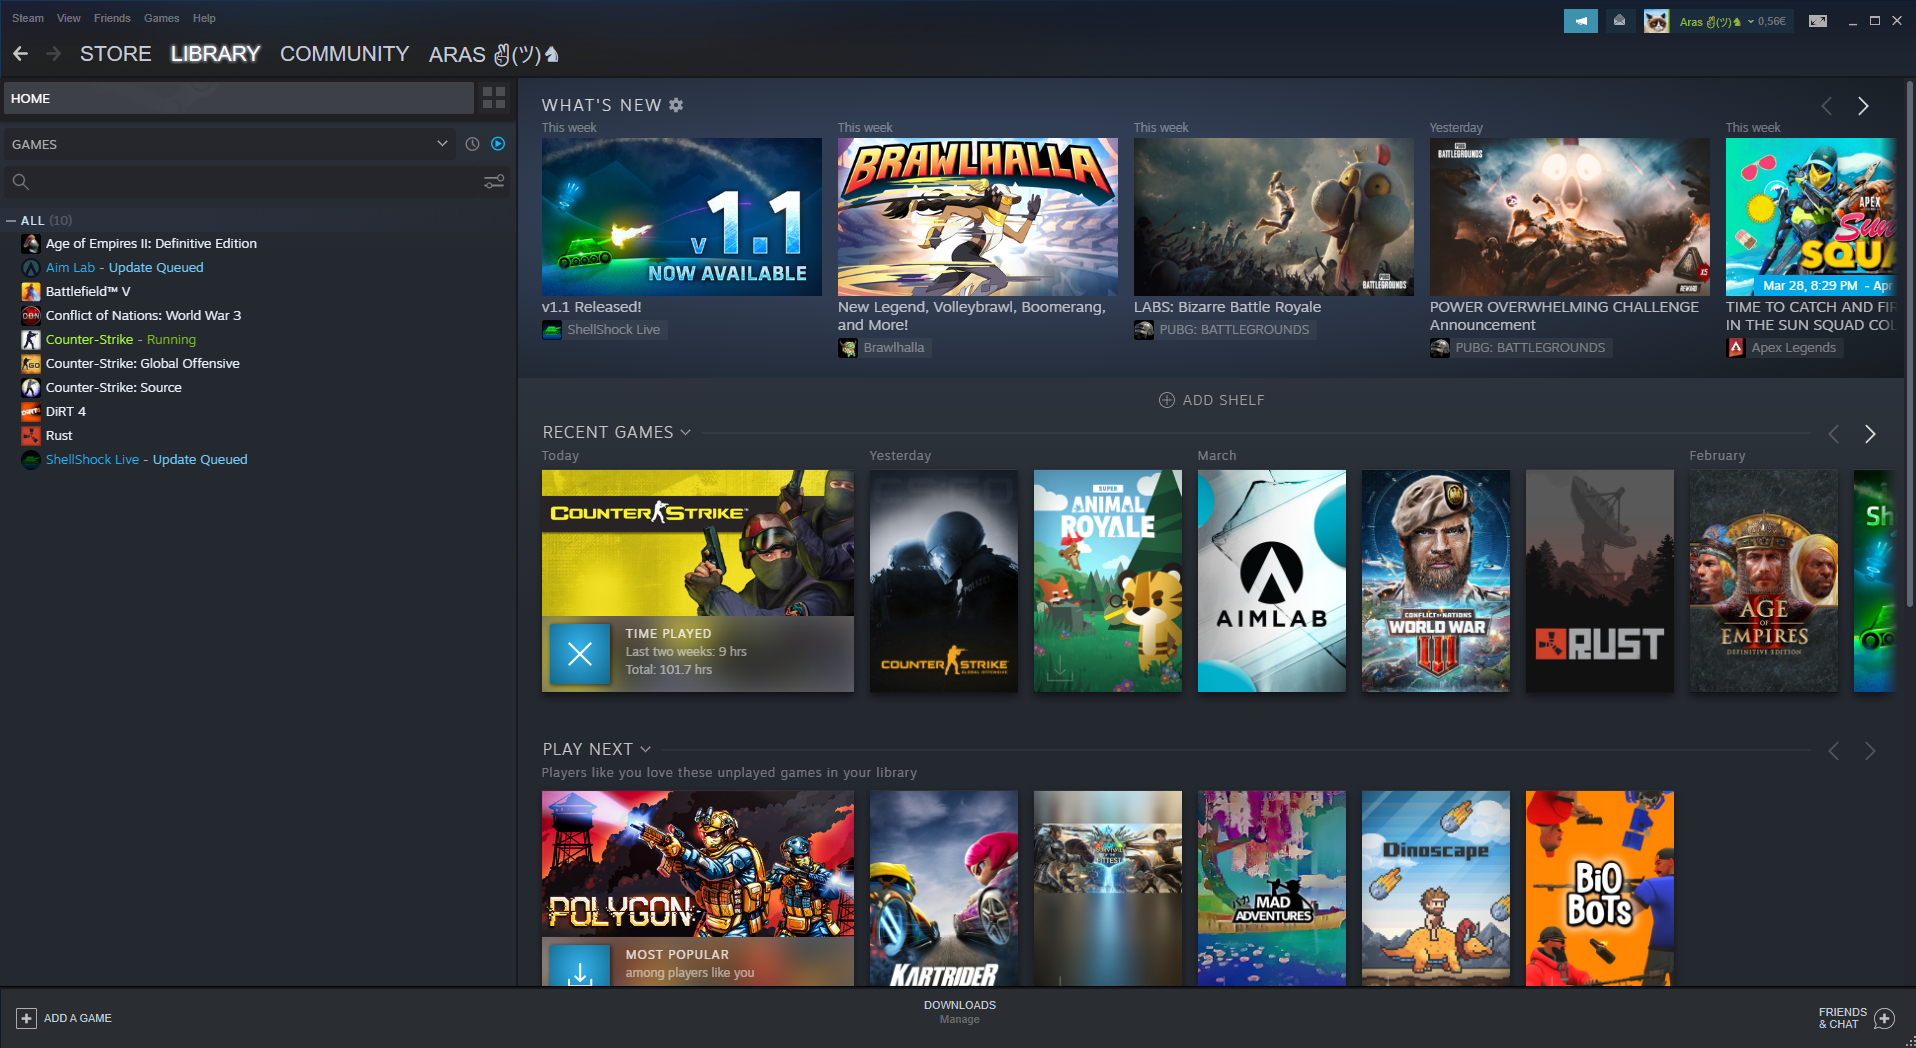
Task: Open the notifications inbox icon
Action: pos(1619,21)
